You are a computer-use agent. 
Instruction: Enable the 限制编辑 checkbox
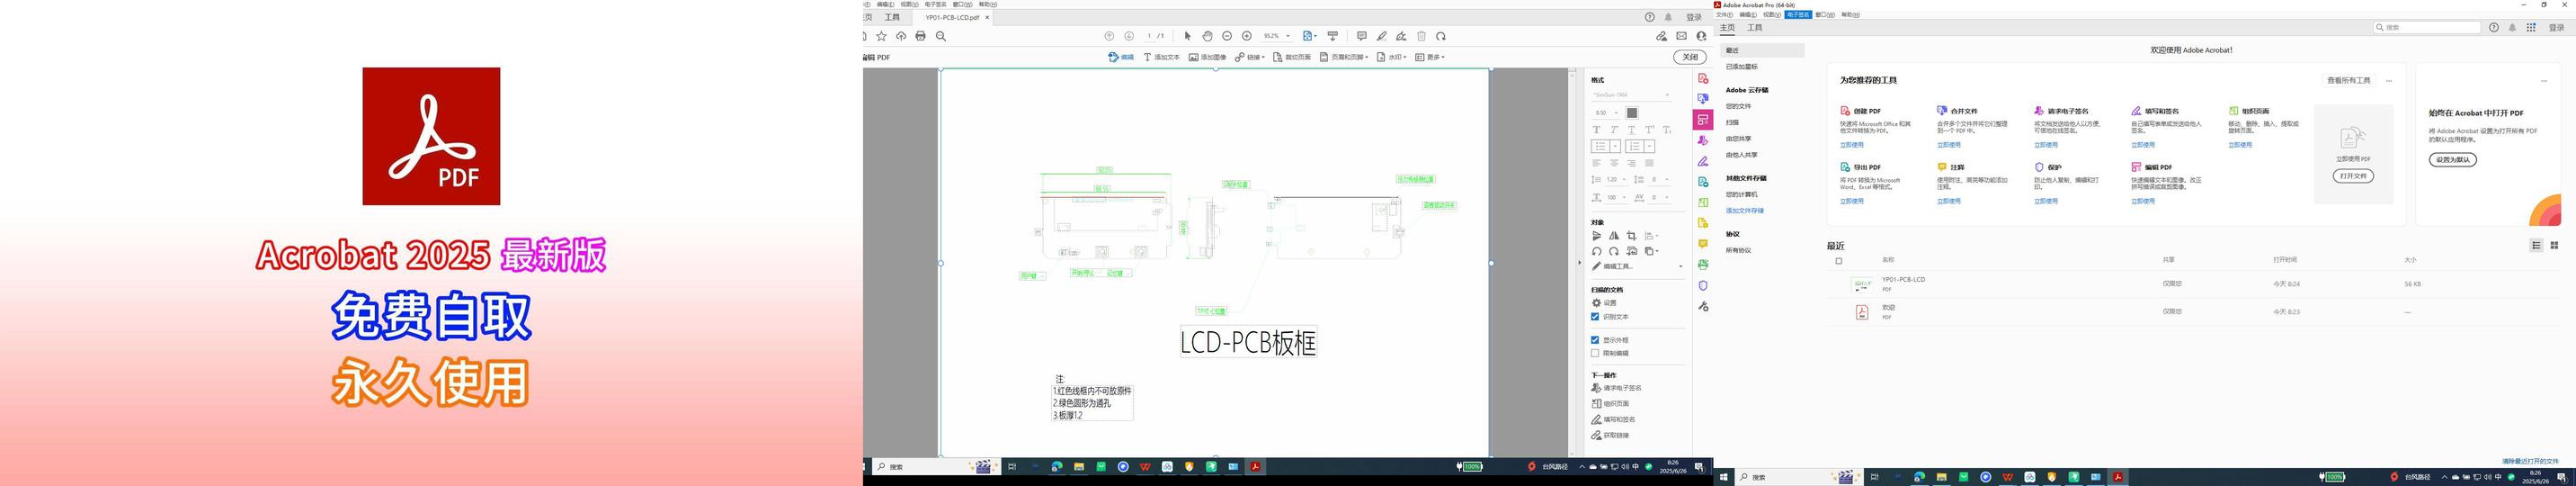[1595, 353]
